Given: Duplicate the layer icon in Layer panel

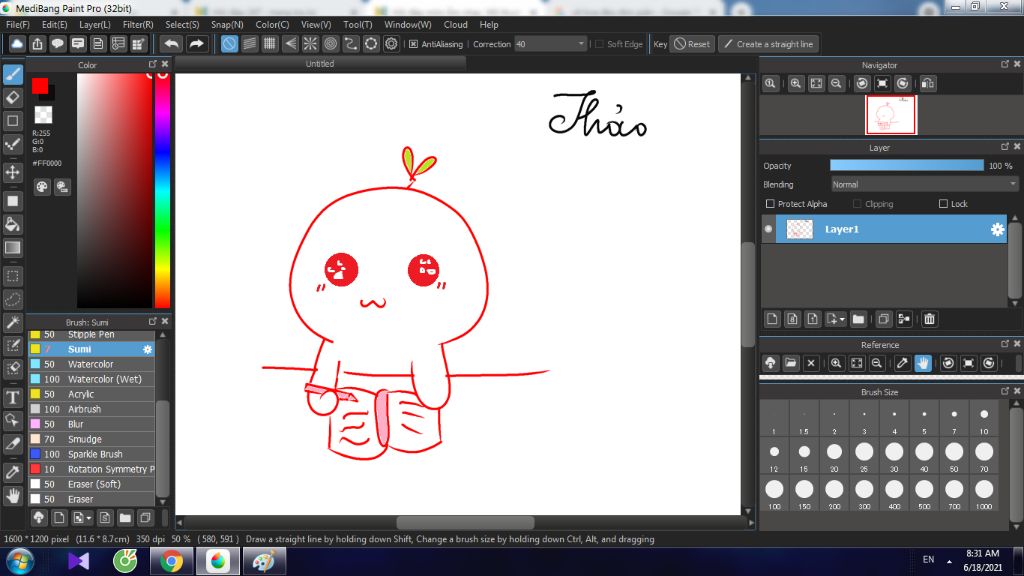Looking at the screenshot, I should point(884,319).
